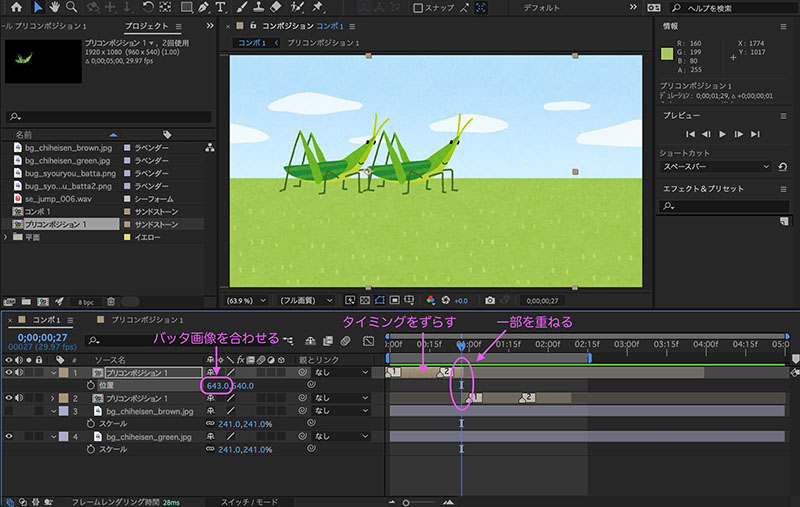The width and height of the screenshot is (800, 507).
Task: Click the Play button in preview panel
Action: (x=722, y=134)
